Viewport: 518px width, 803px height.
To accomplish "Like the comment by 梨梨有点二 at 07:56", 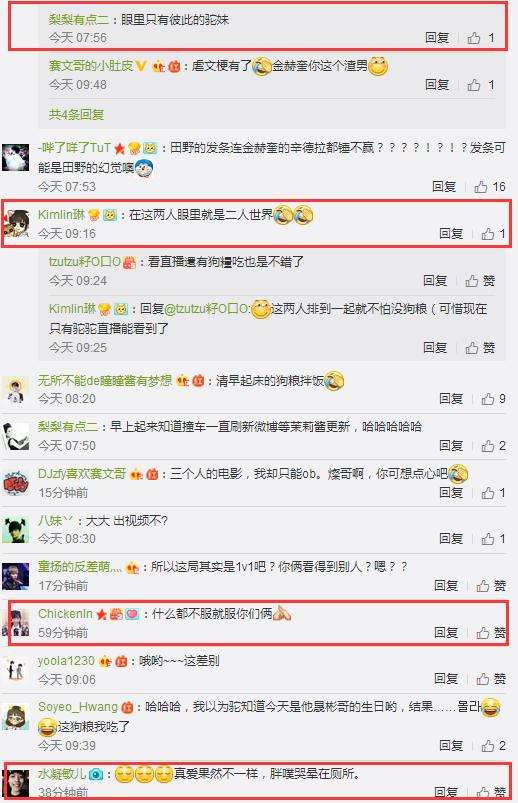I will click(x=481, y=38).
